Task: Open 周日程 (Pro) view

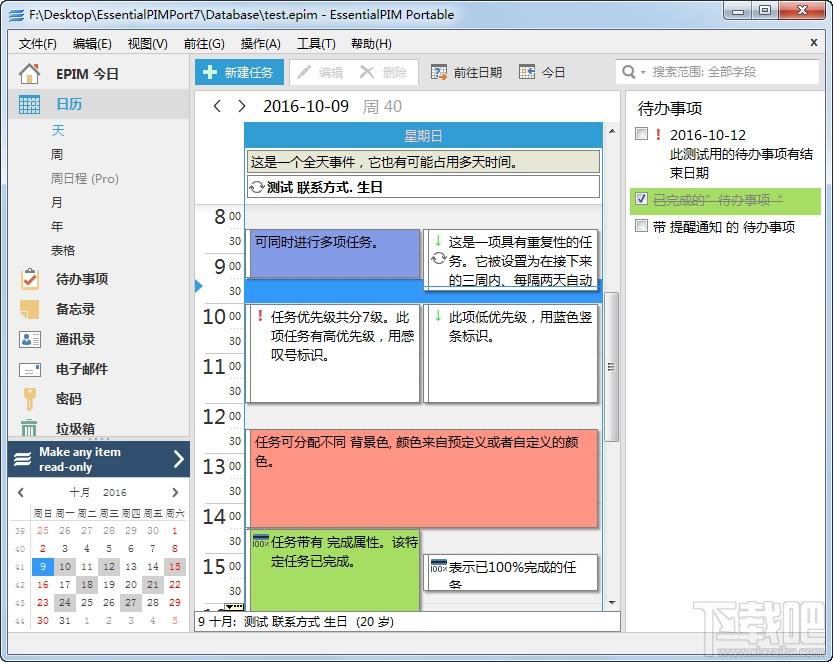Action: coord(84,179)
